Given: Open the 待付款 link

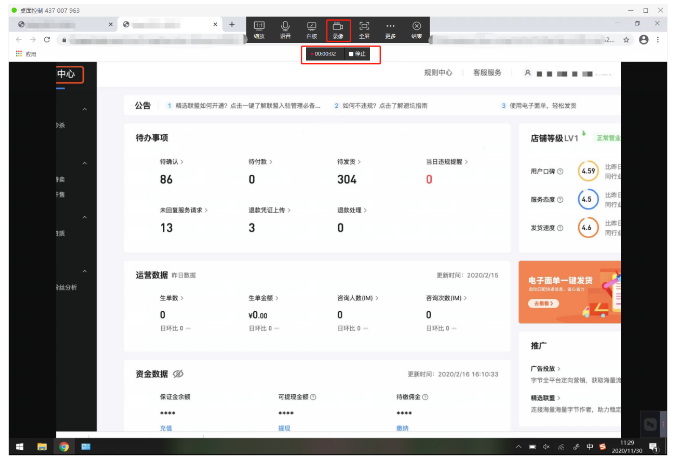Looking at the screenshot, I should pos(260,162).
